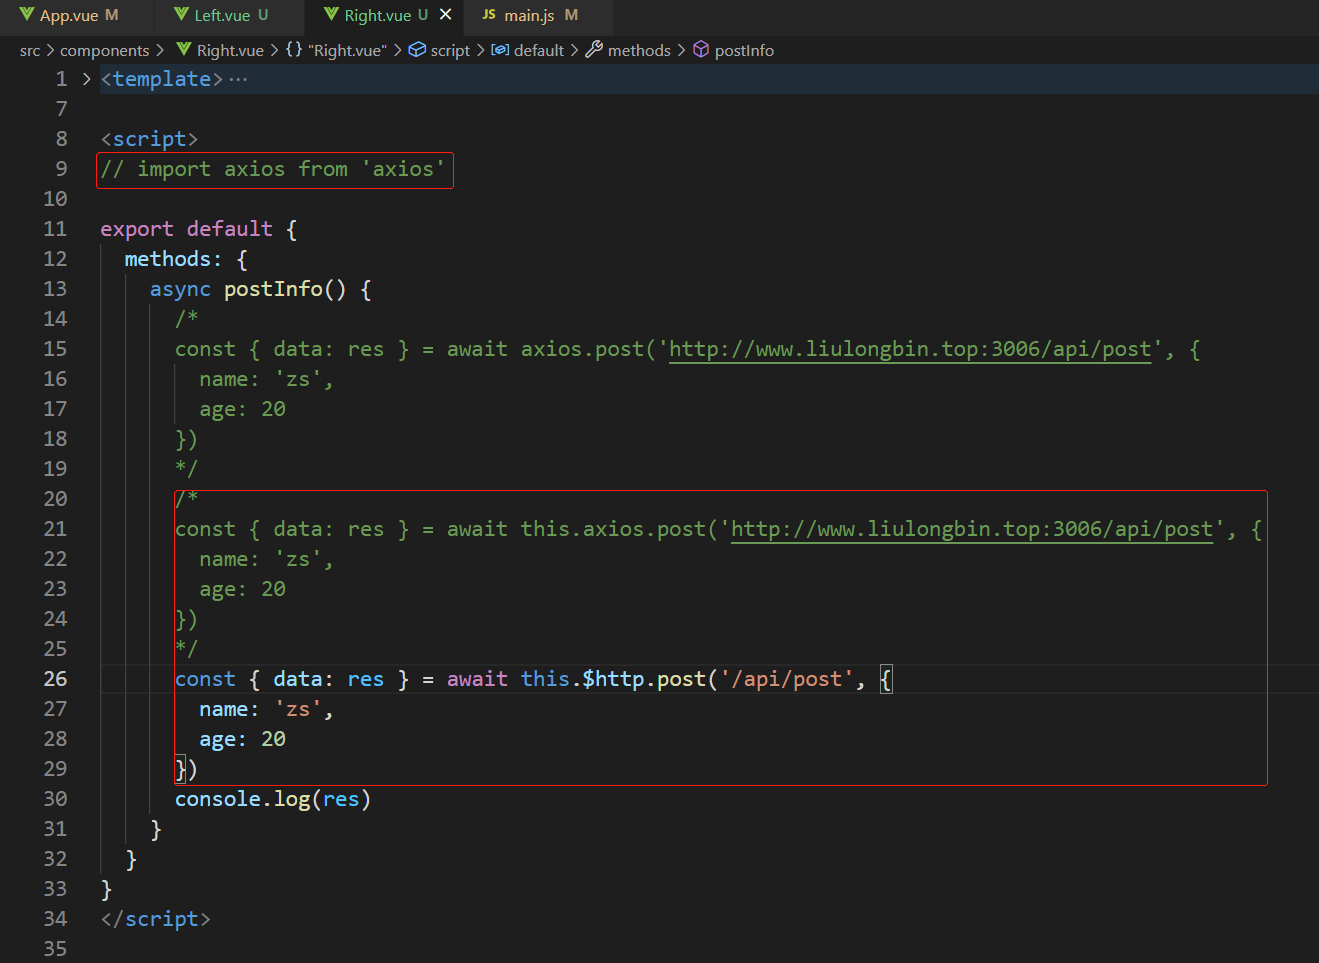
Task: Open the "Right.vue" module breadcrumb
Action: click(347, 51)
